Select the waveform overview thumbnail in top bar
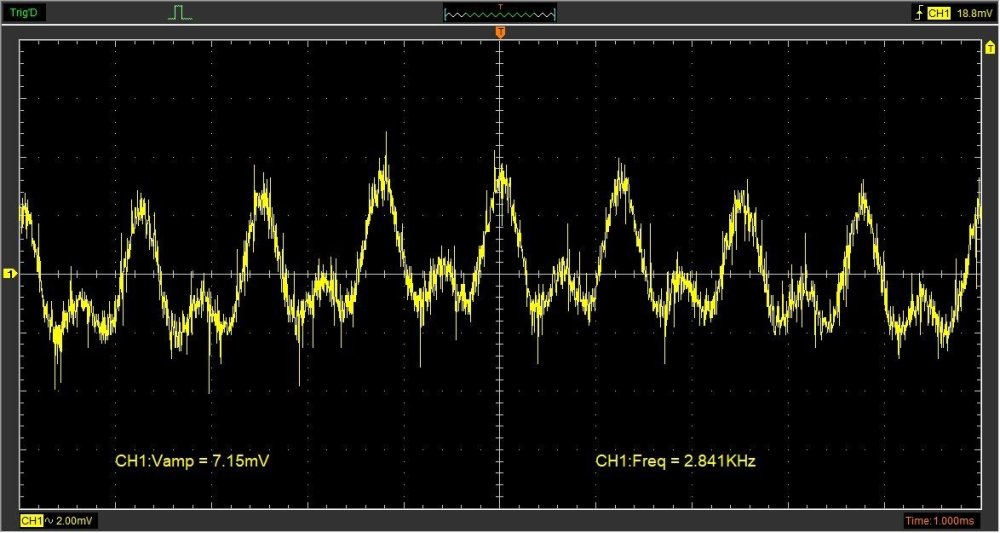This screenshot has width=1000, height=533. [500, 14]
